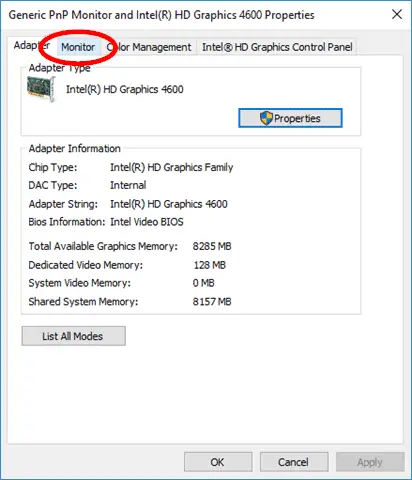Select Intel Video BIOS value
The image size is (412, 480).
coord(147,222)
